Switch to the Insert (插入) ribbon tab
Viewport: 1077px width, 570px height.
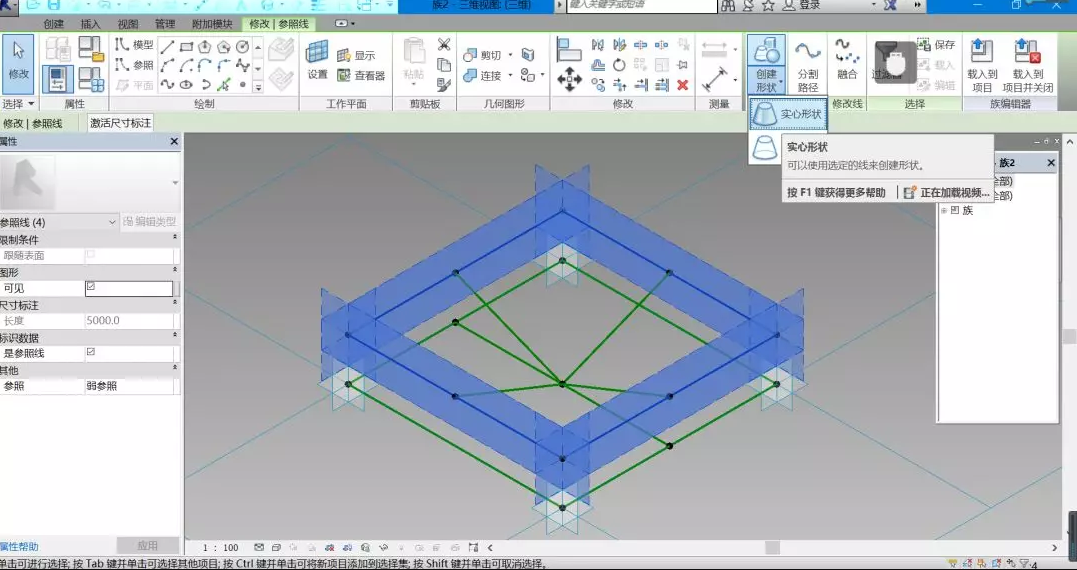point(90,23)
